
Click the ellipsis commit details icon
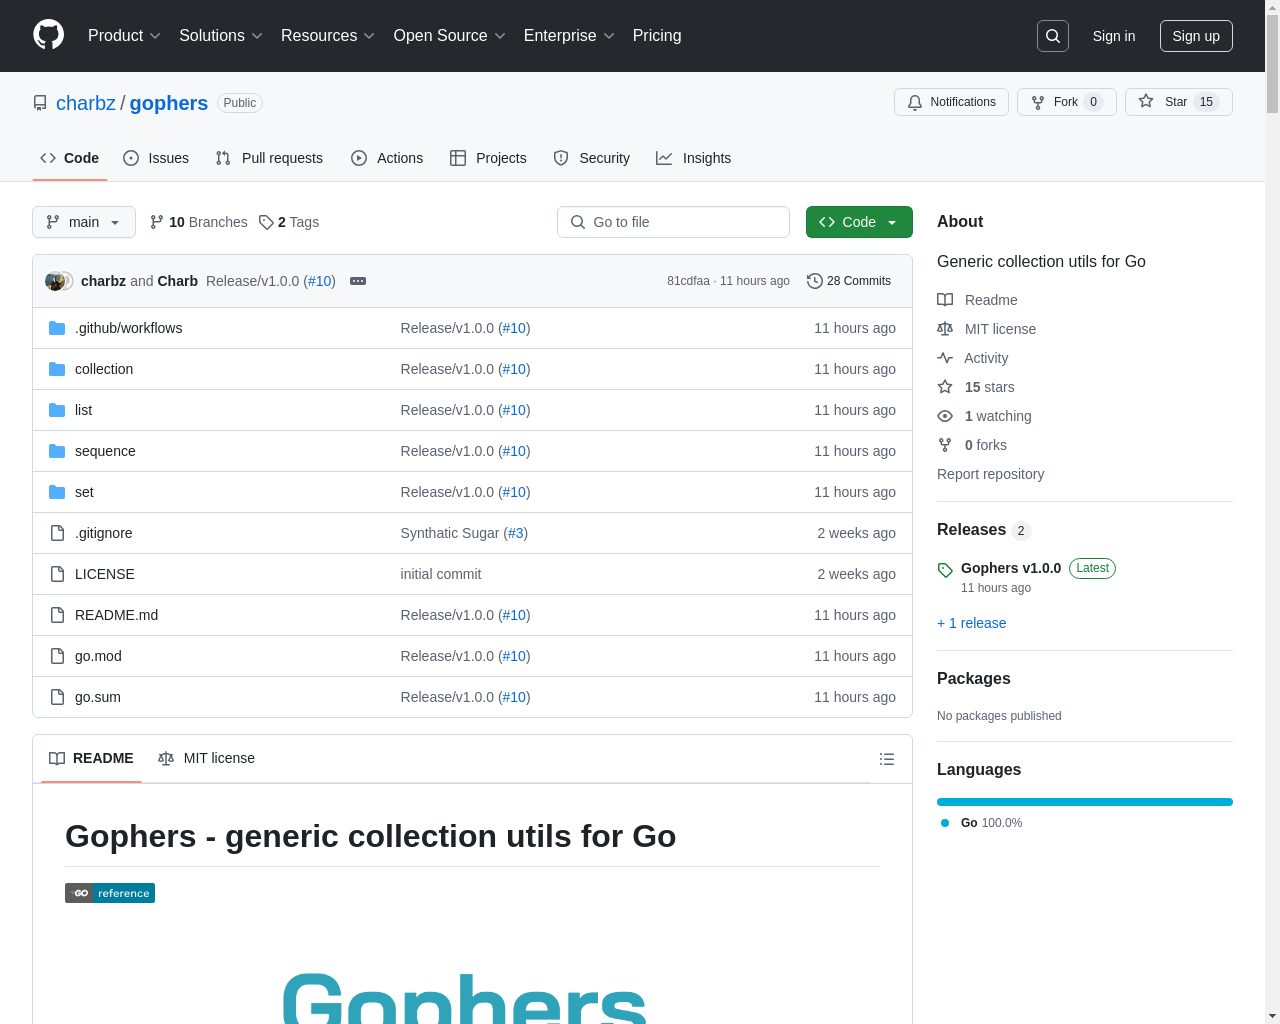click(358, 281)
